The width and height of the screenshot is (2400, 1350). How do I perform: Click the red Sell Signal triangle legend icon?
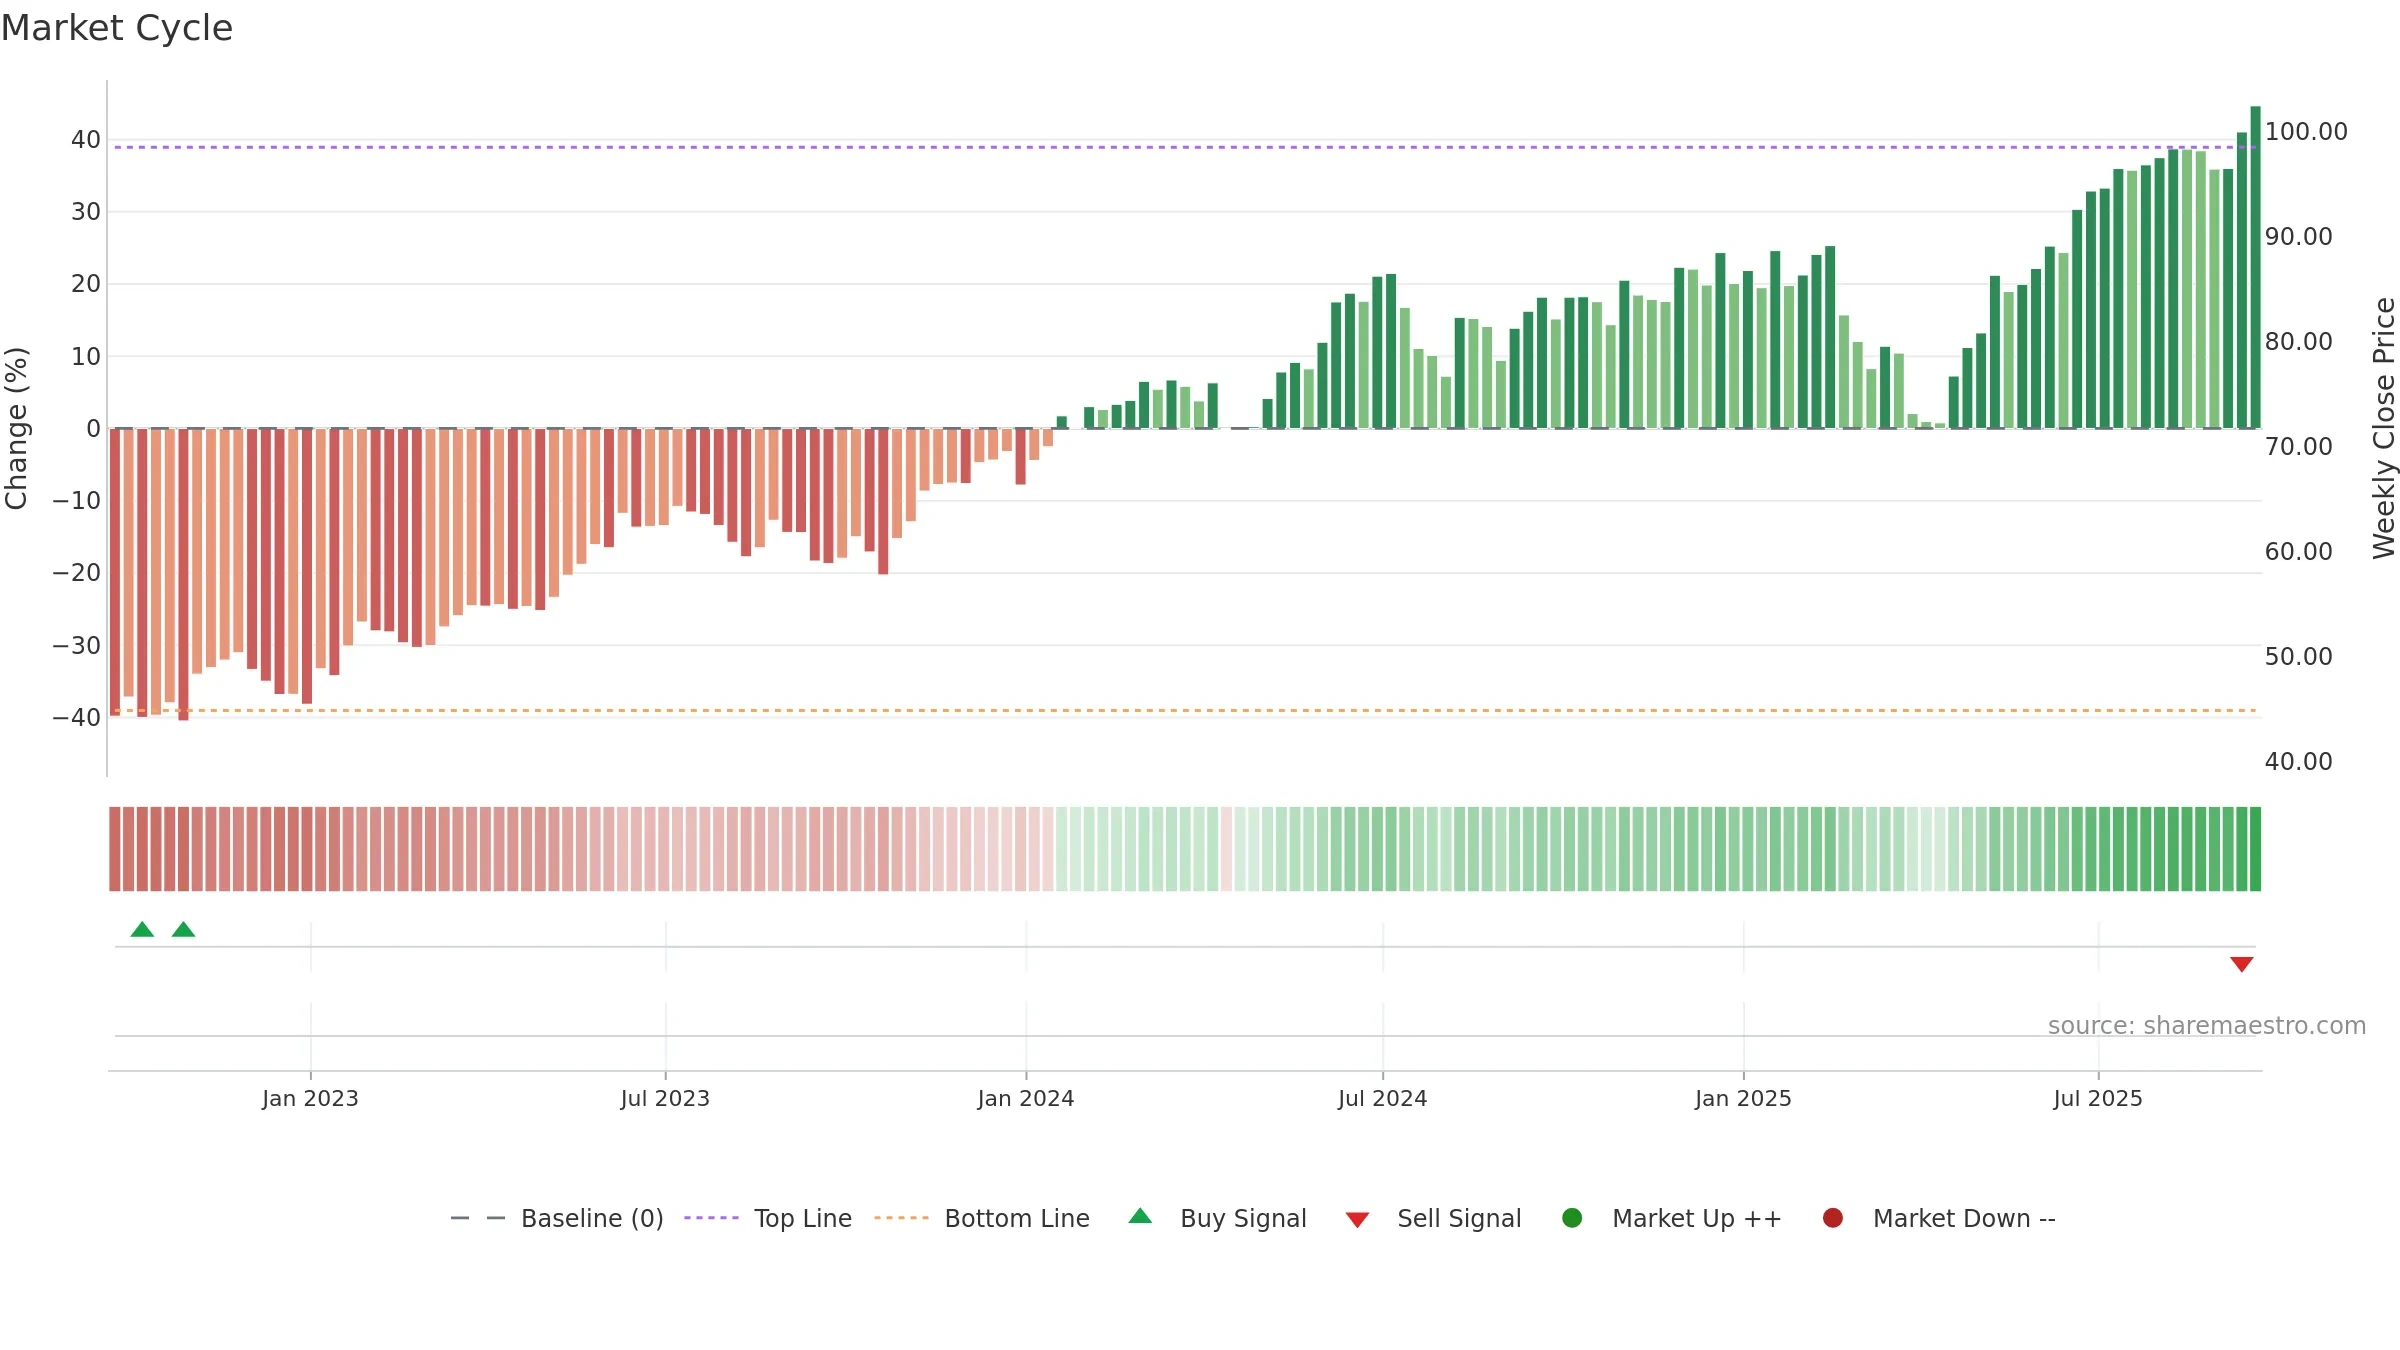coord(1357,1220)
